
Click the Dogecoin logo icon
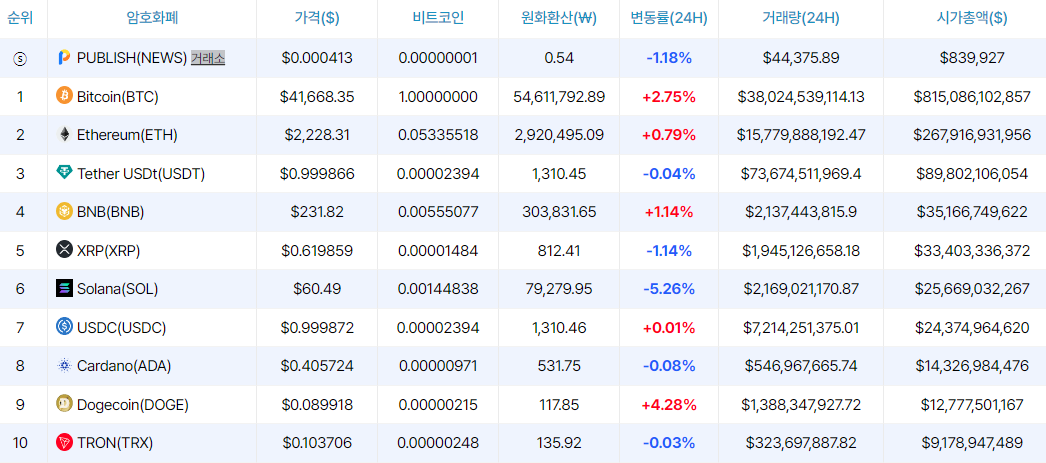pos(64,403)
